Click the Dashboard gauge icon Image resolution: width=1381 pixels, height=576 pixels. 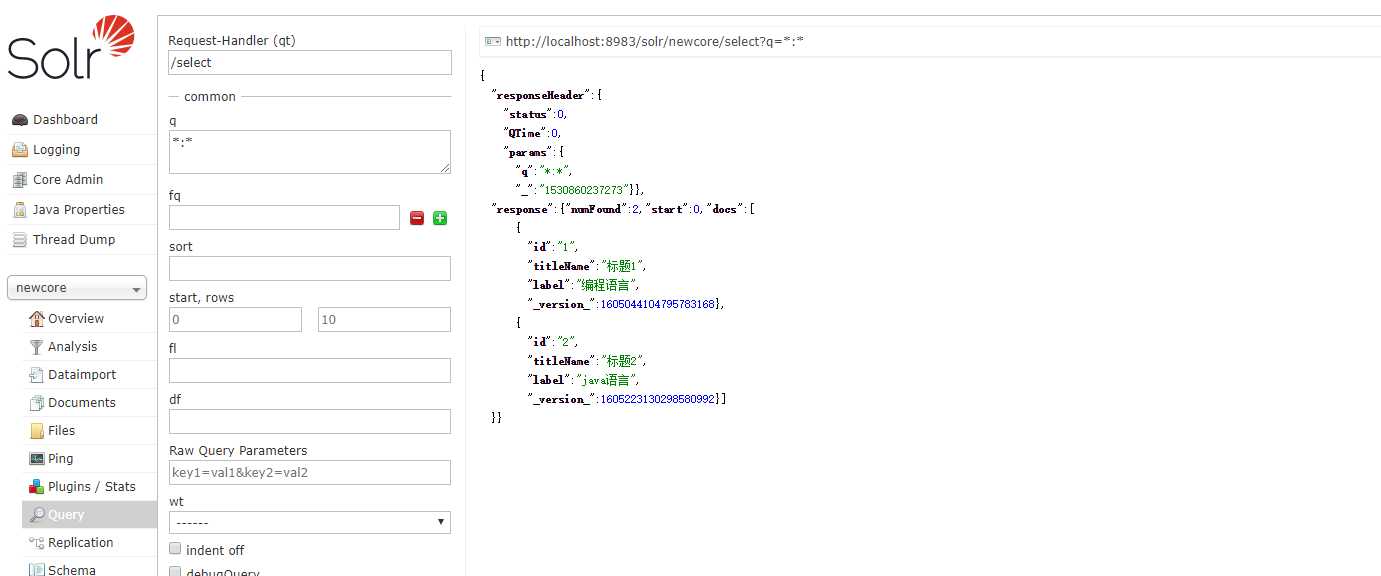[x=20, y=120]
